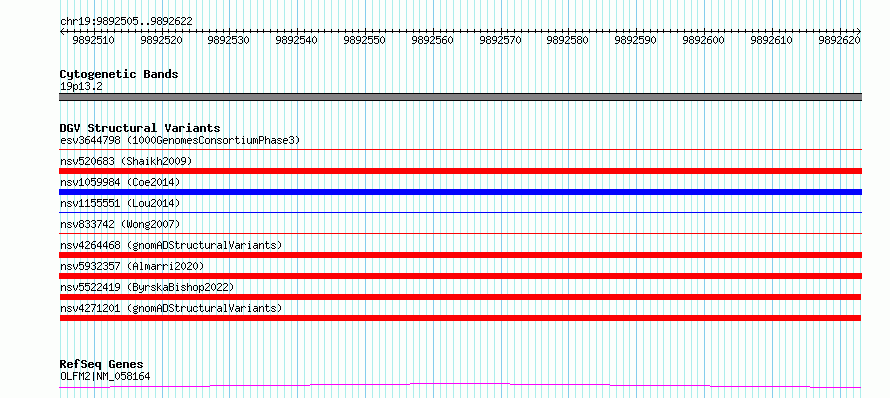Click the RefSeq Genes track title
The image size is (890, 398).
101,365
